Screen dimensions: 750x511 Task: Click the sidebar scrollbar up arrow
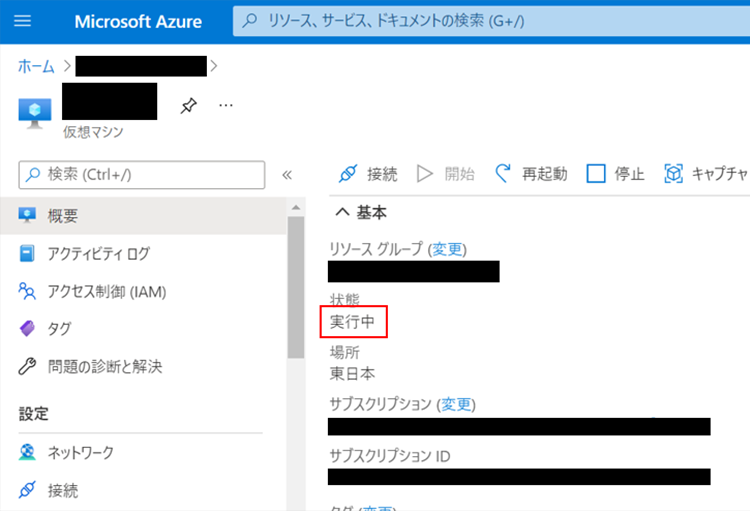296,207
